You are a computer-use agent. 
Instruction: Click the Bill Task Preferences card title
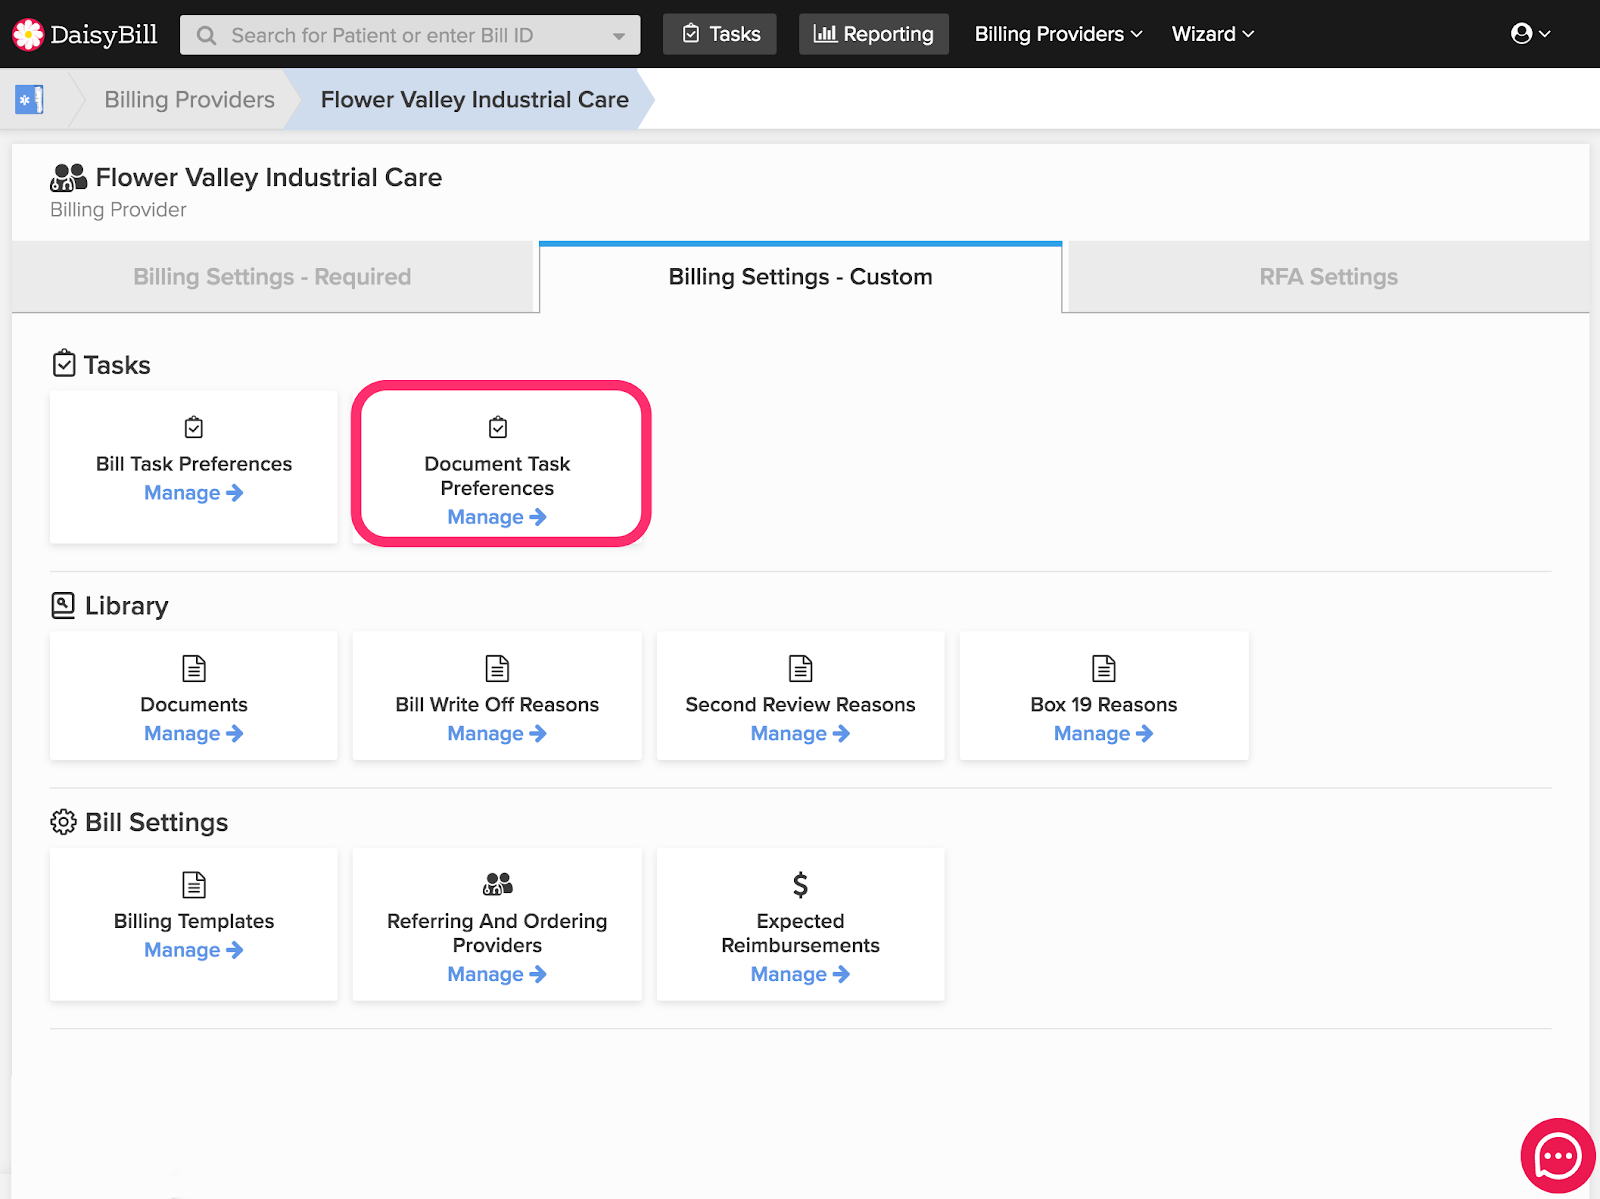point(194,464)
